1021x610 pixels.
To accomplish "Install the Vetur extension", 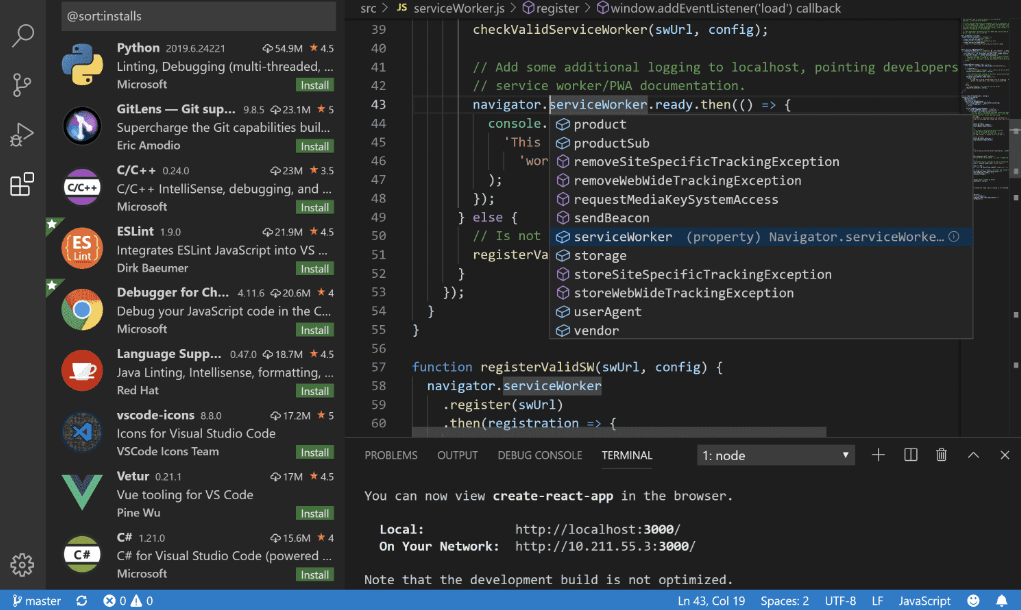I will pos(315,514).
